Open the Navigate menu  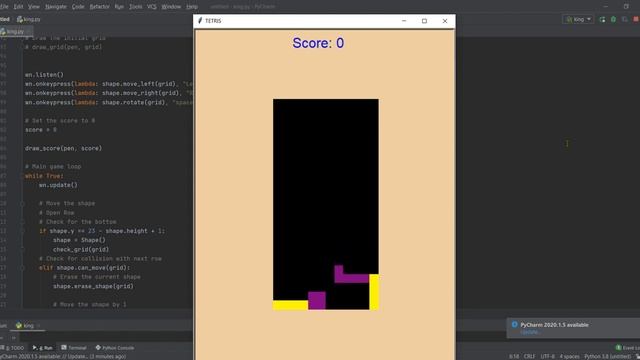click(56, 7)
